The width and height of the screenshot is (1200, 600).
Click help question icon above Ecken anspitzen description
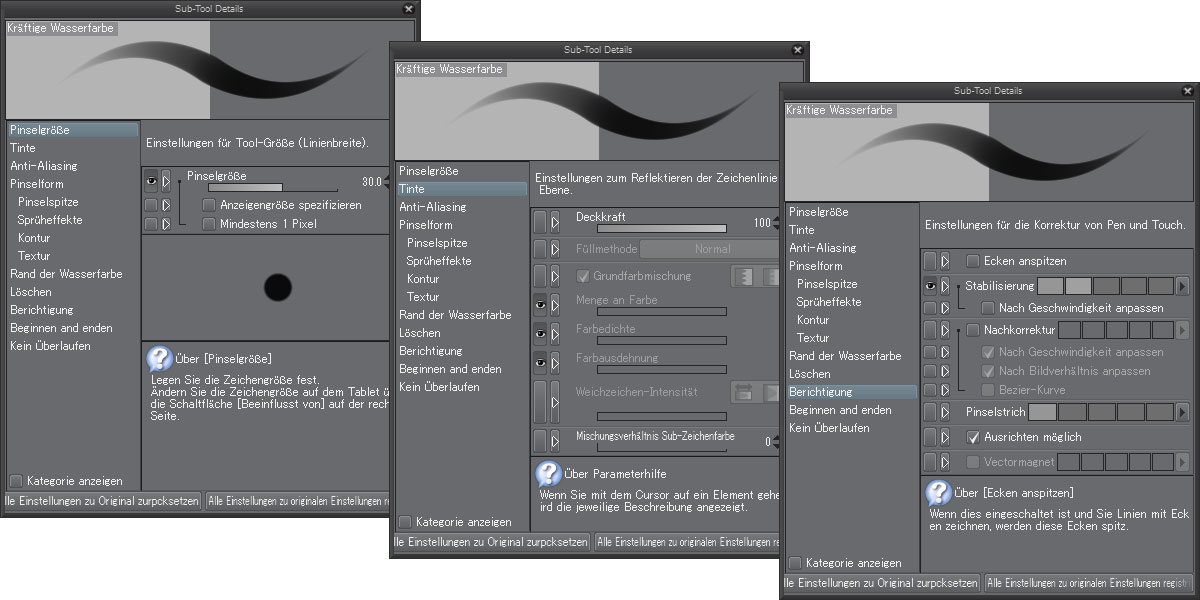tap(938, 493)
